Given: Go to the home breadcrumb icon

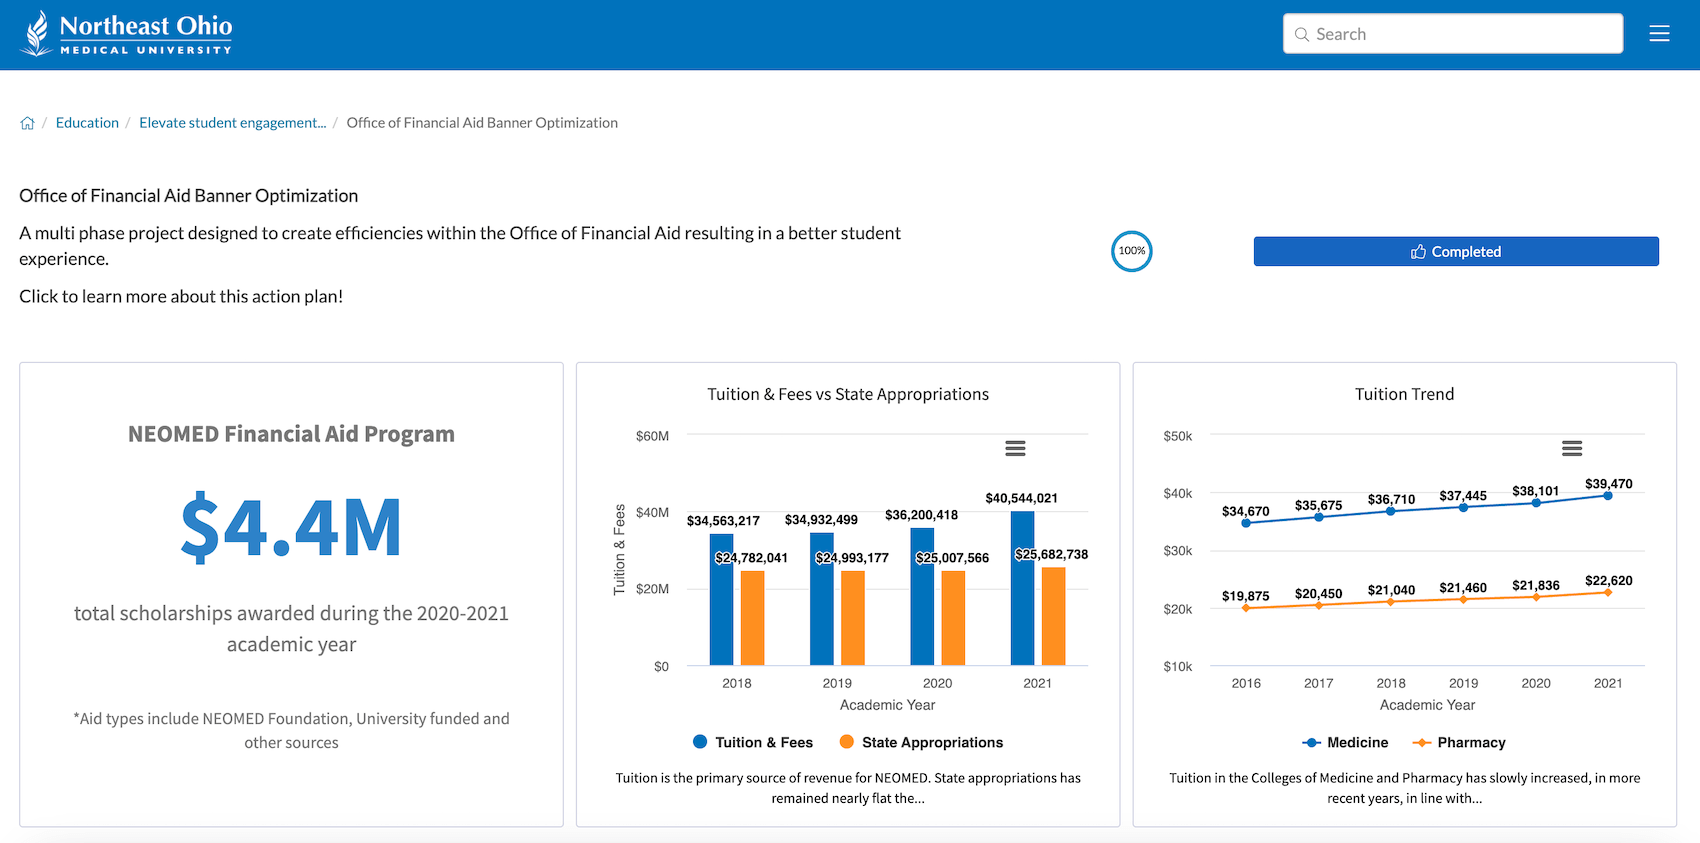Looking at the screenshot, I should coord(27,123).
